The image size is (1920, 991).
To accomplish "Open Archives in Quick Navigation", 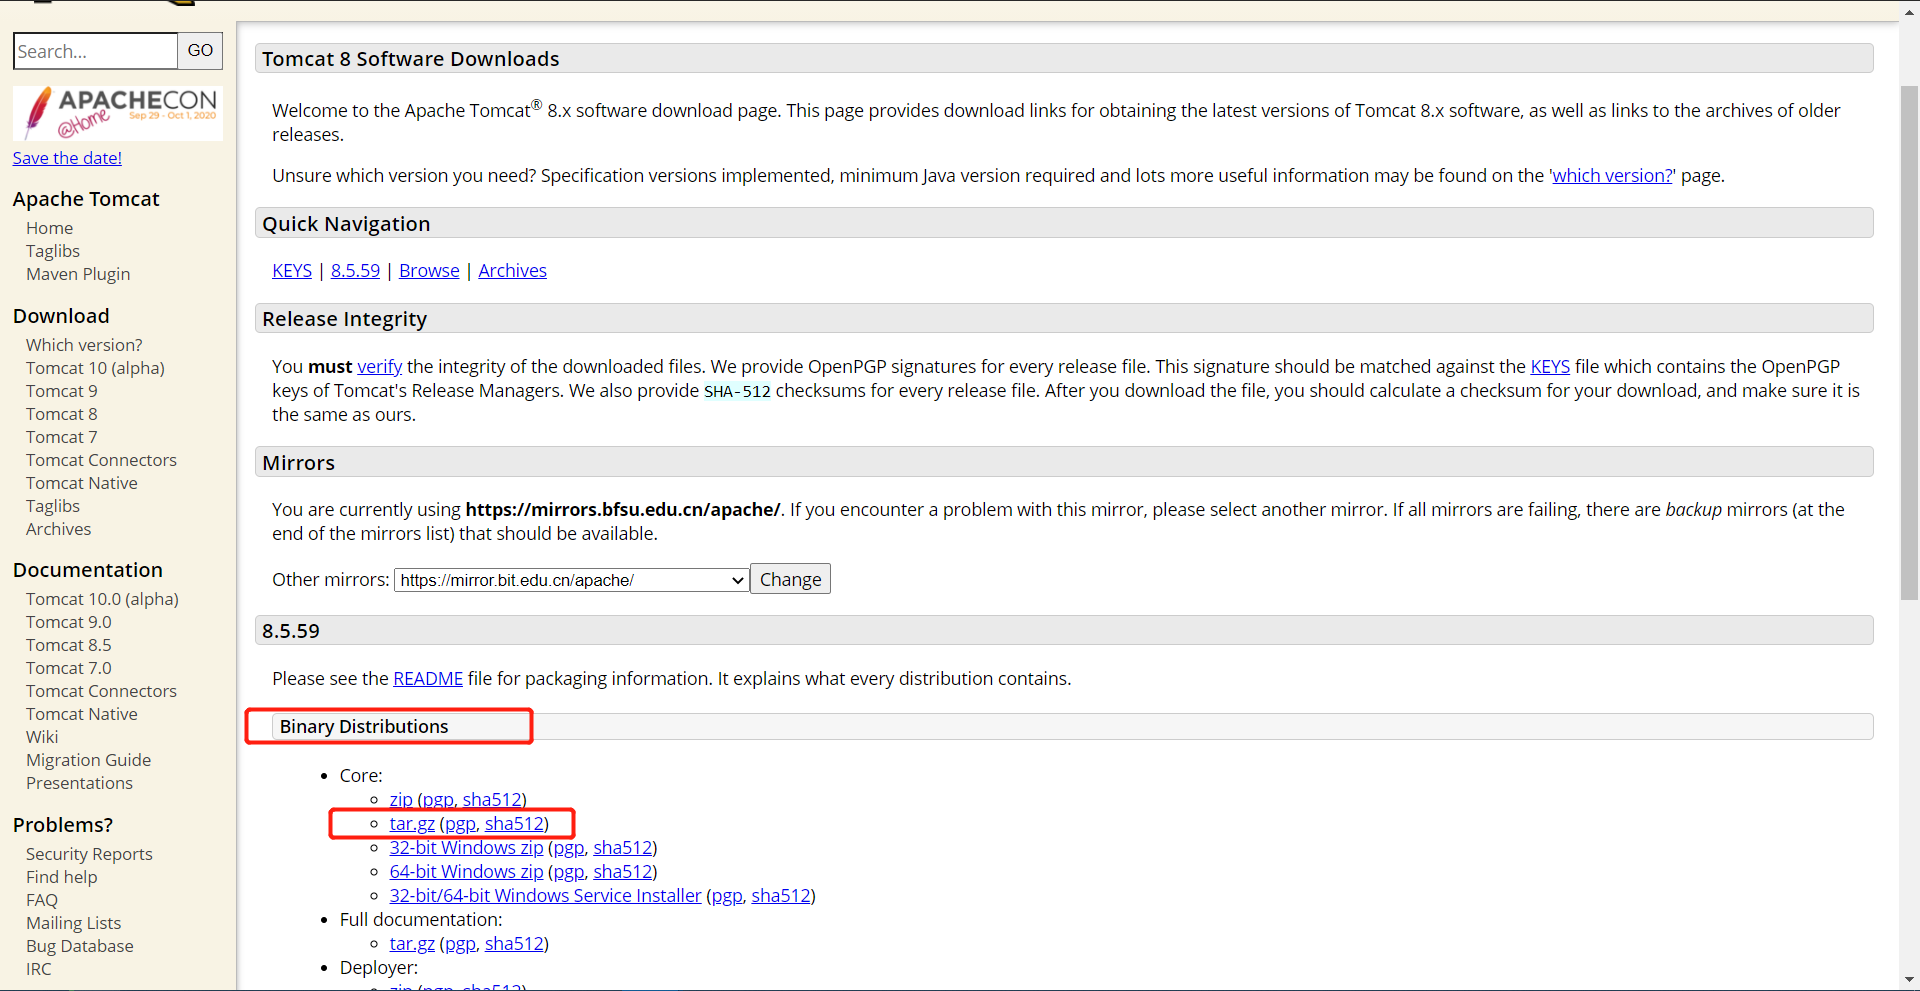I will 512,271.
